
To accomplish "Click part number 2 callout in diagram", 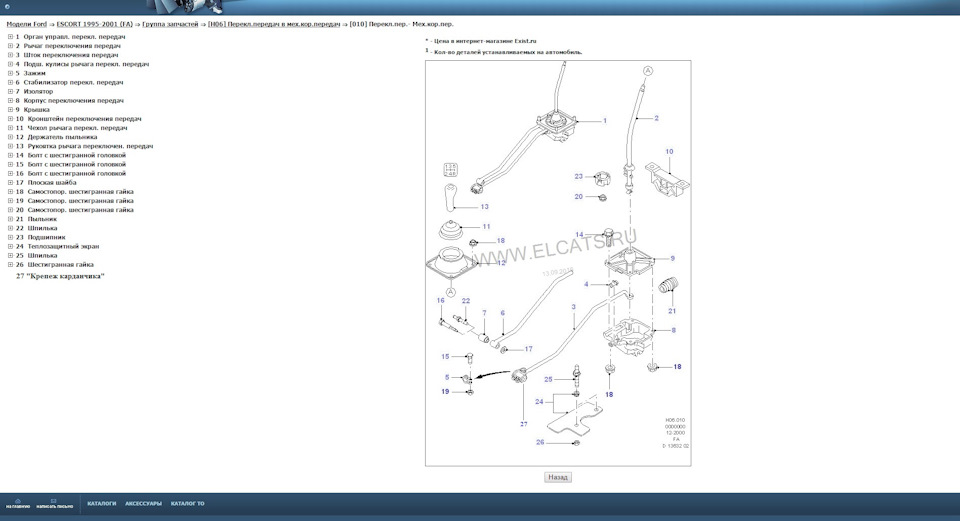I will click(656, 118).
